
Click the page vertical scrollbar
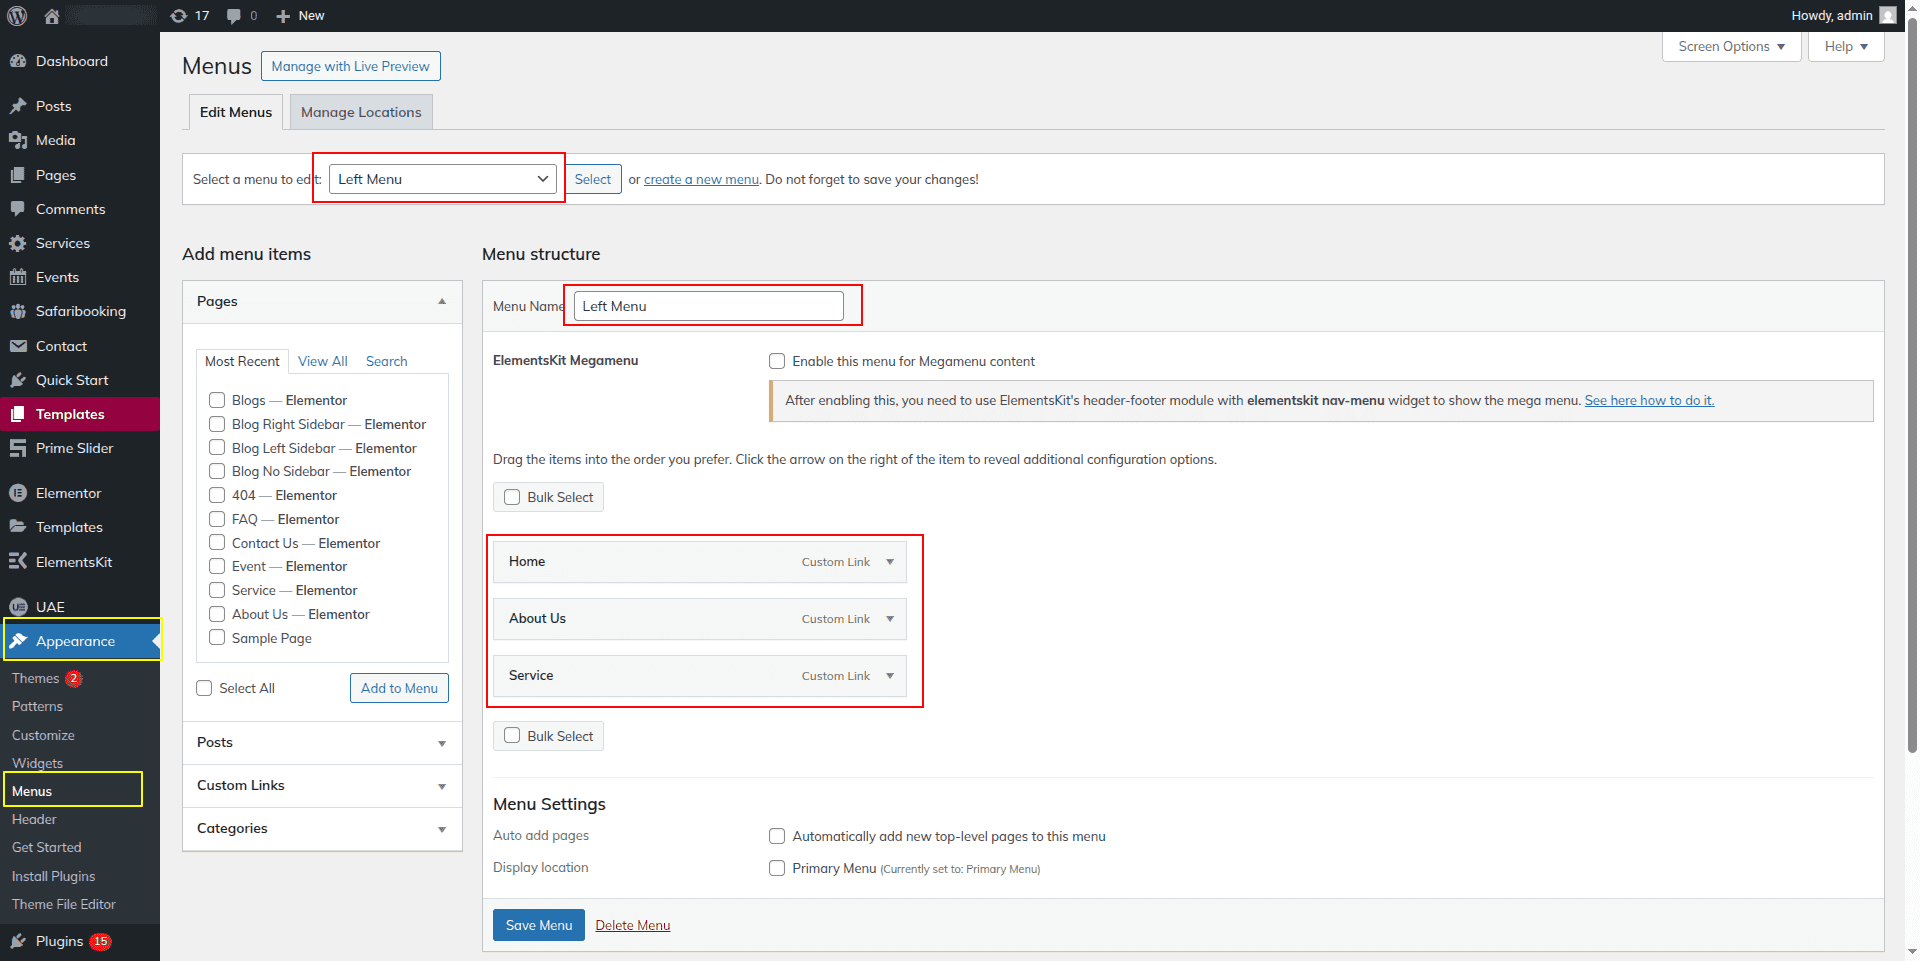click(1912, 400)
